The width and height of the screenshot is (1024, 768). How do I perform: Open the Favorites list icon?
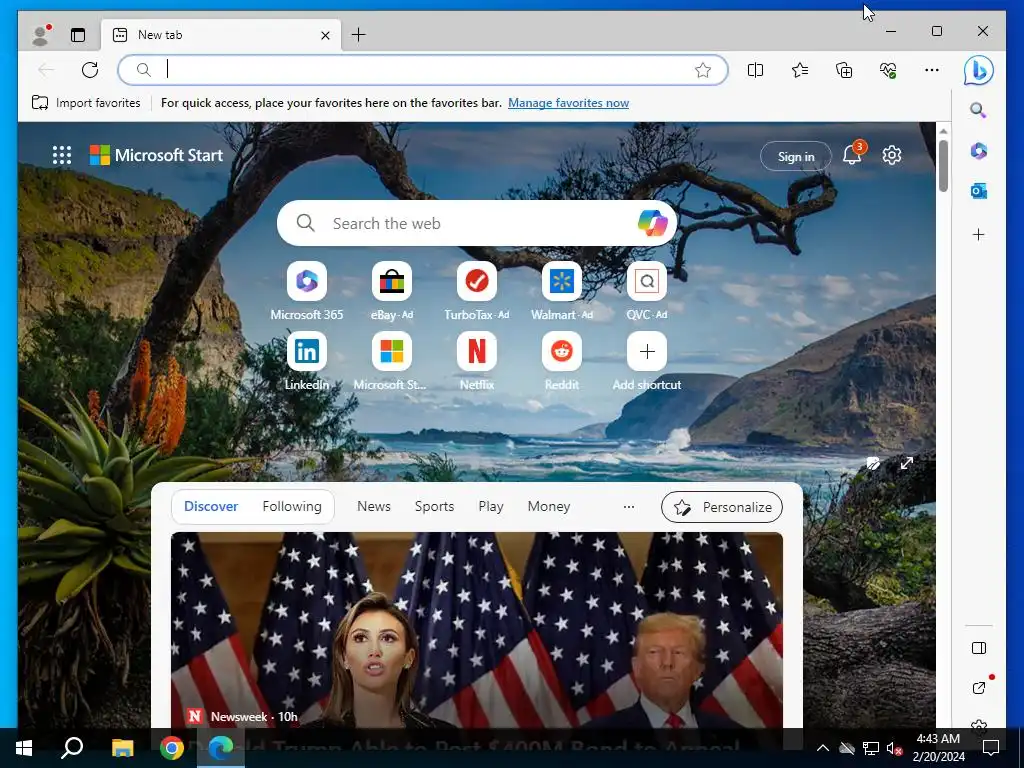[800, 70]
